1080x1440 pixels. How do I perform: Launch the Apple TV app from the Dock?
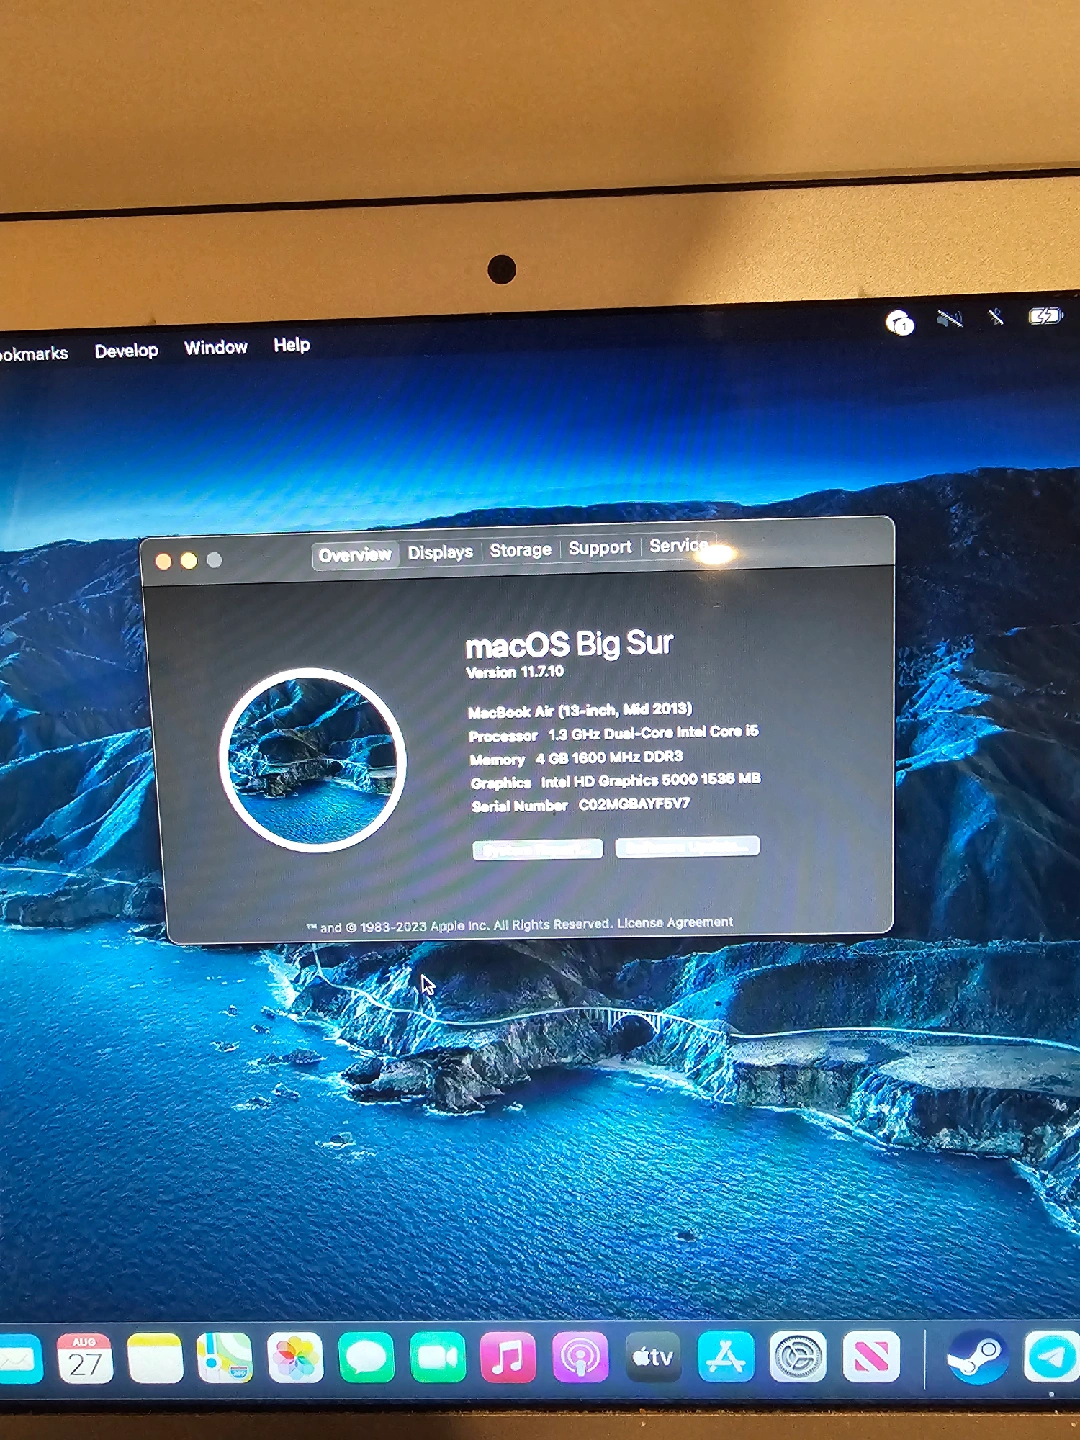click(652, 1357)
